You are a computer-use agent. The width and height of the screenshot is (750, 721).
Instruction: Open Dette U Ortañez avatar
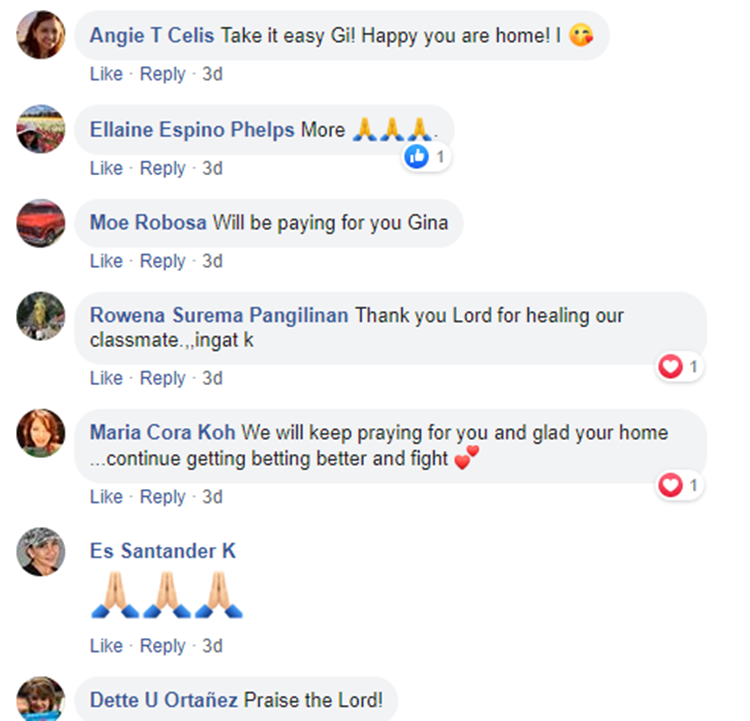41,699
